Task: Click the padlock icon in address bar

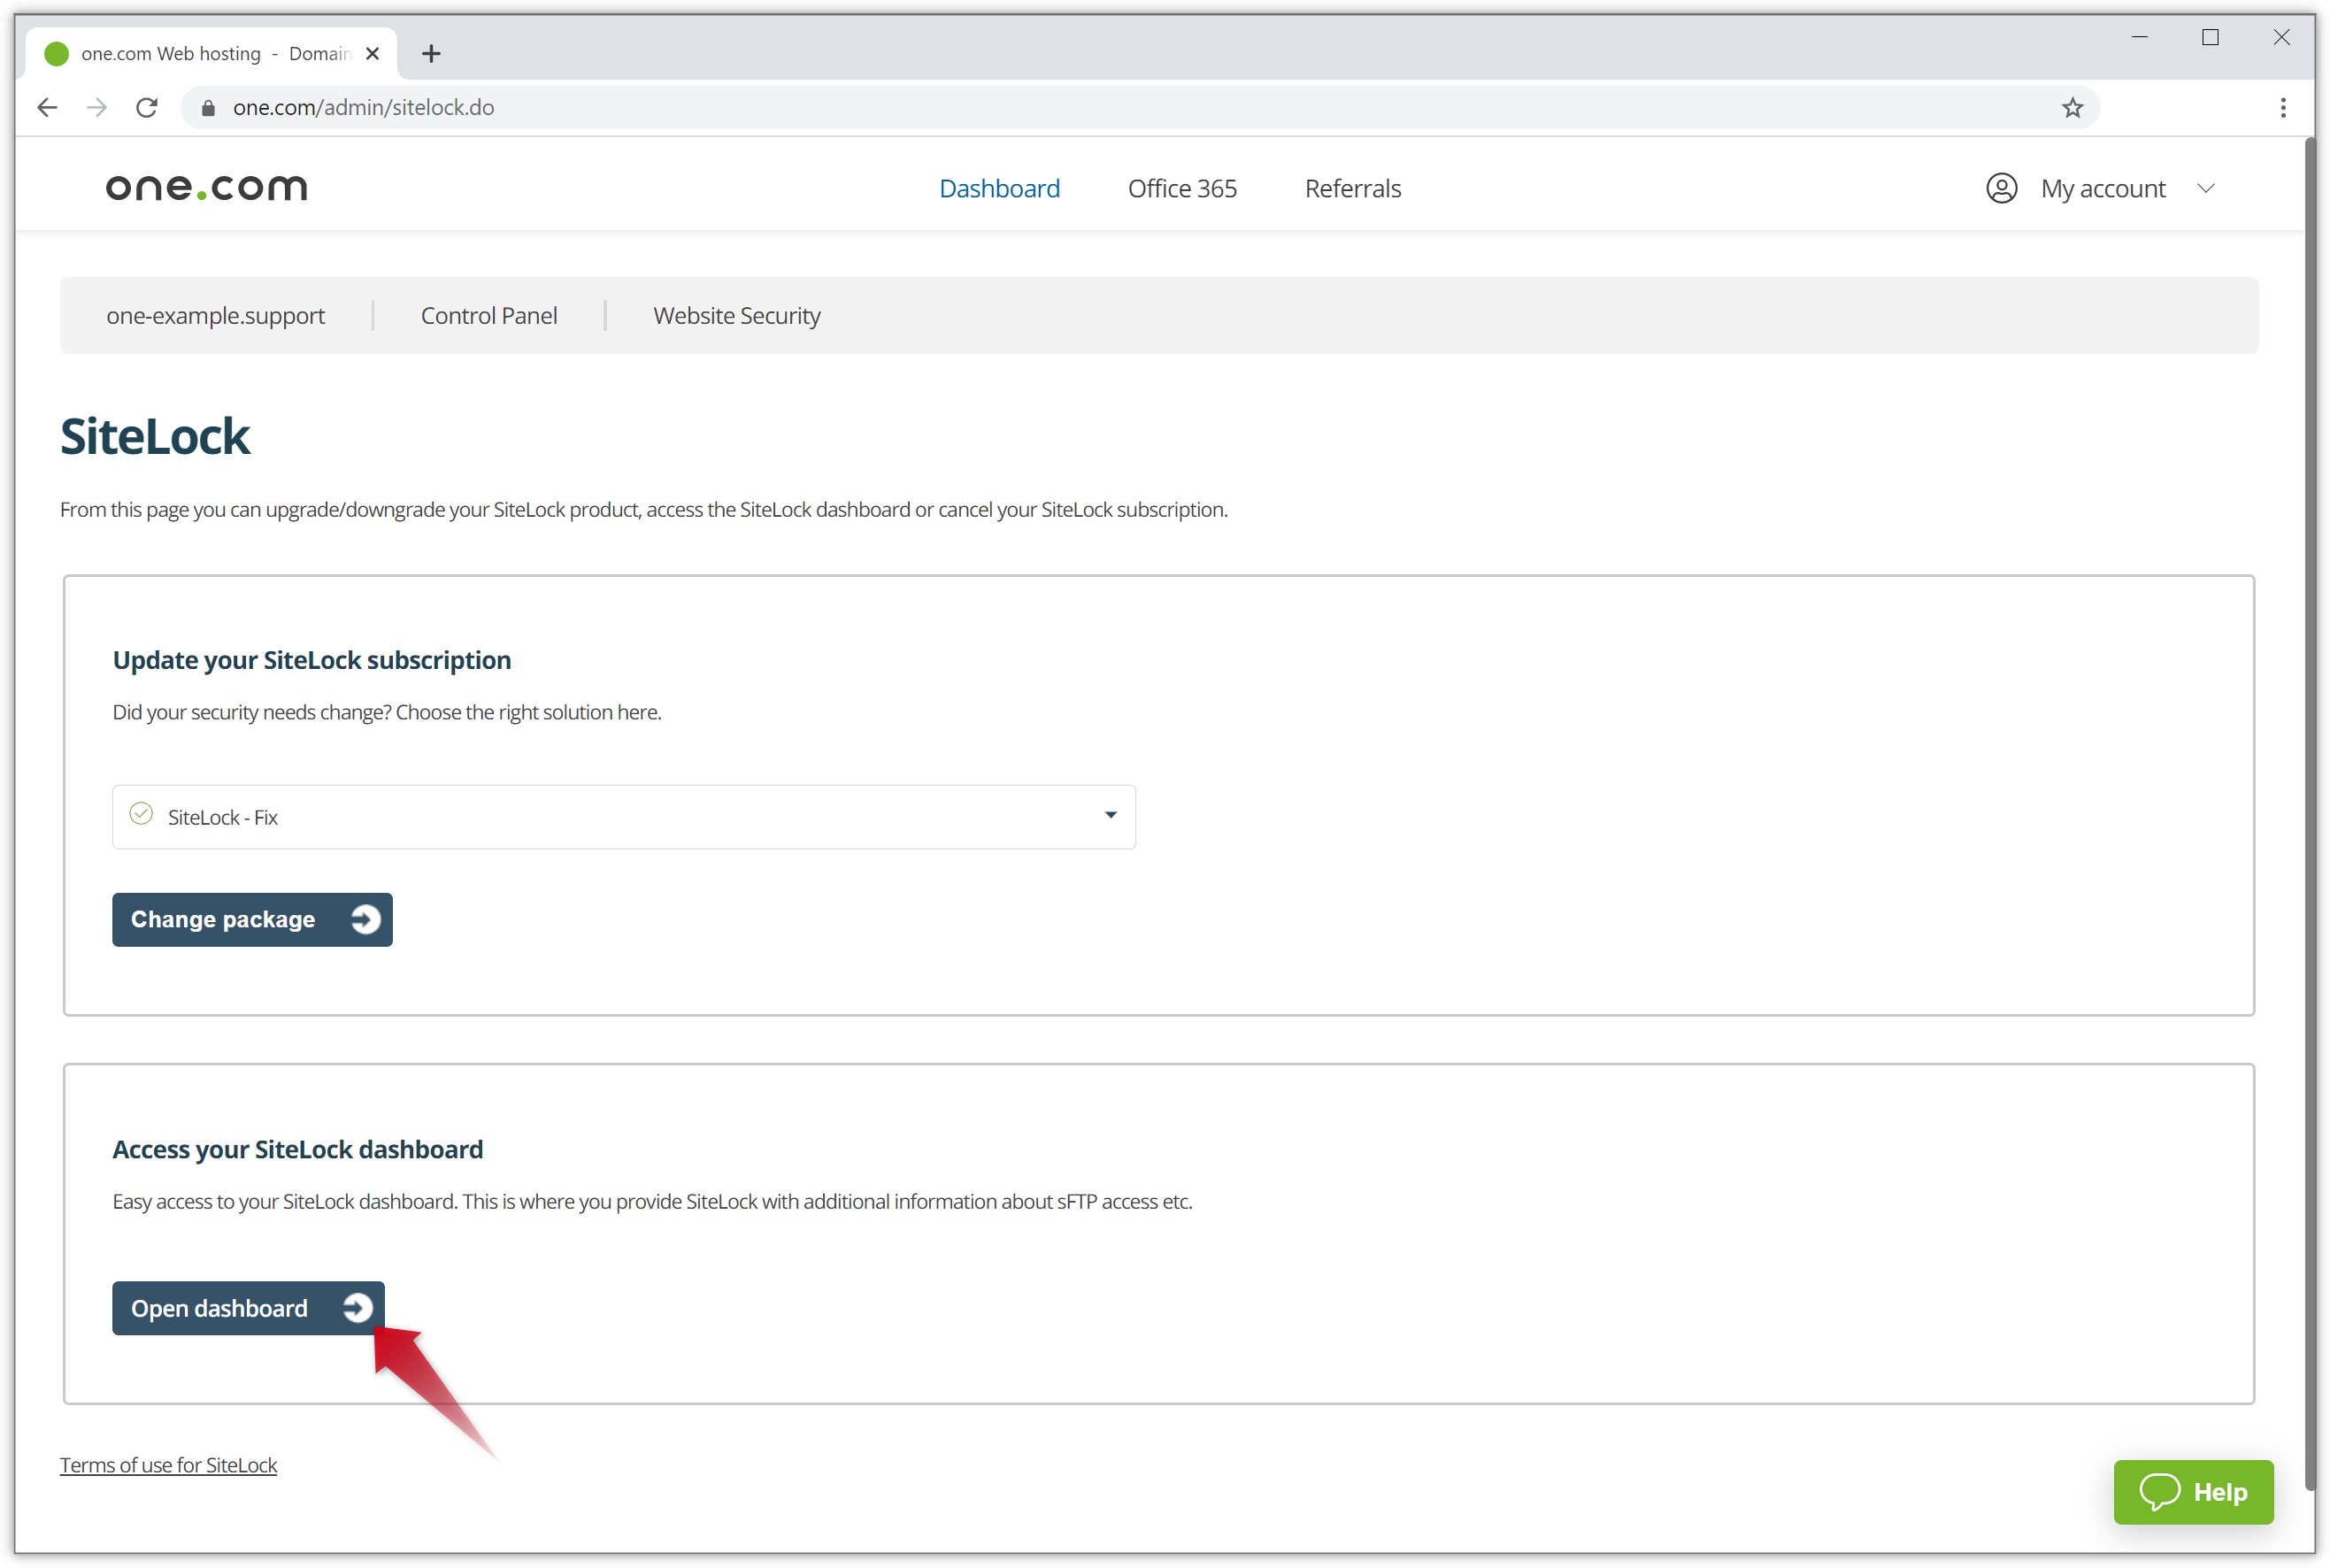Action: click(208, 108)
